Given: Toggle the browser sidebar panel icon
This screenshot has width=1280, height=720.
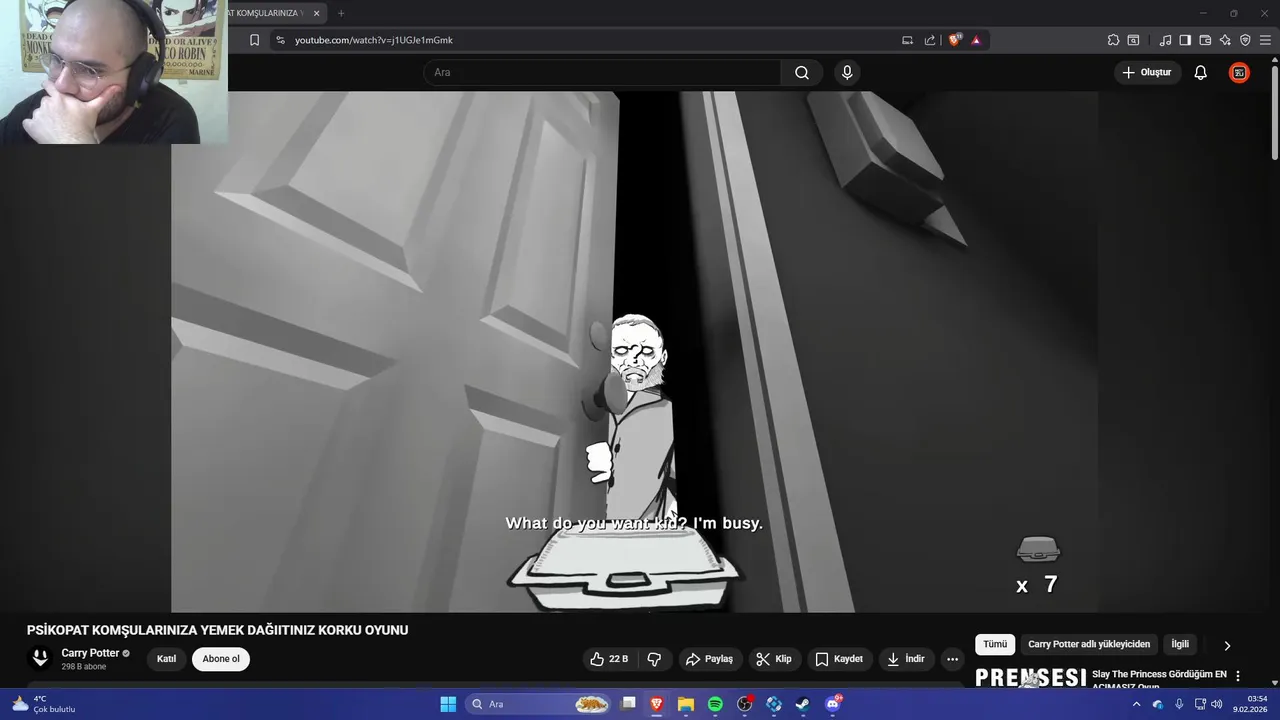Looking at the screenshot, I should 1185,40.
